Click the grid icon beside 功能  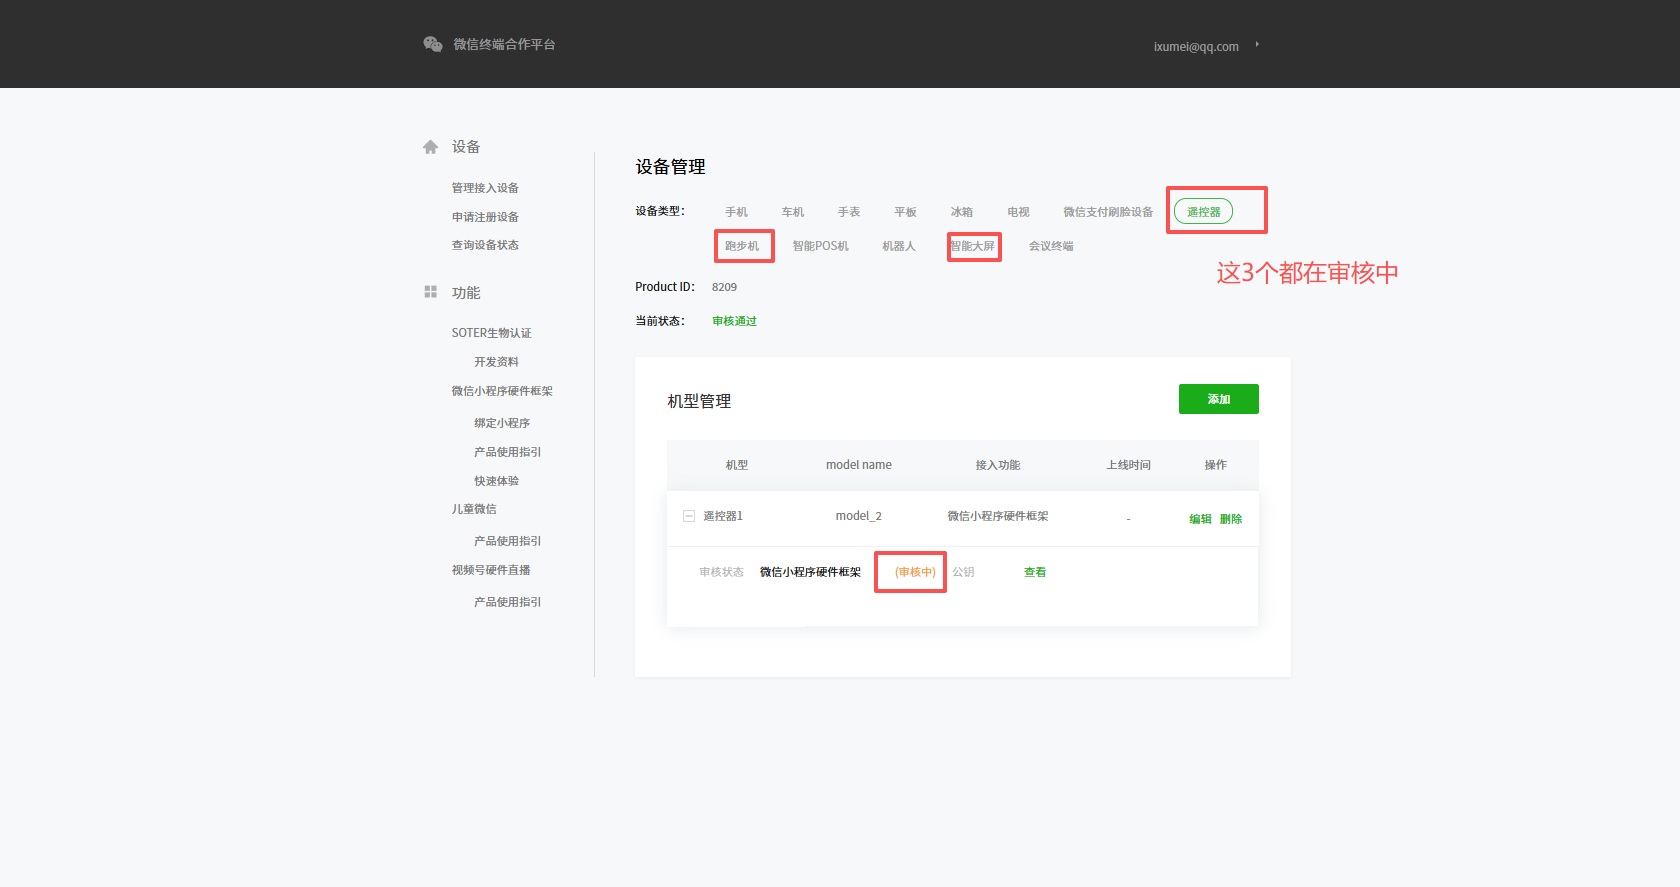coord(430,292)
